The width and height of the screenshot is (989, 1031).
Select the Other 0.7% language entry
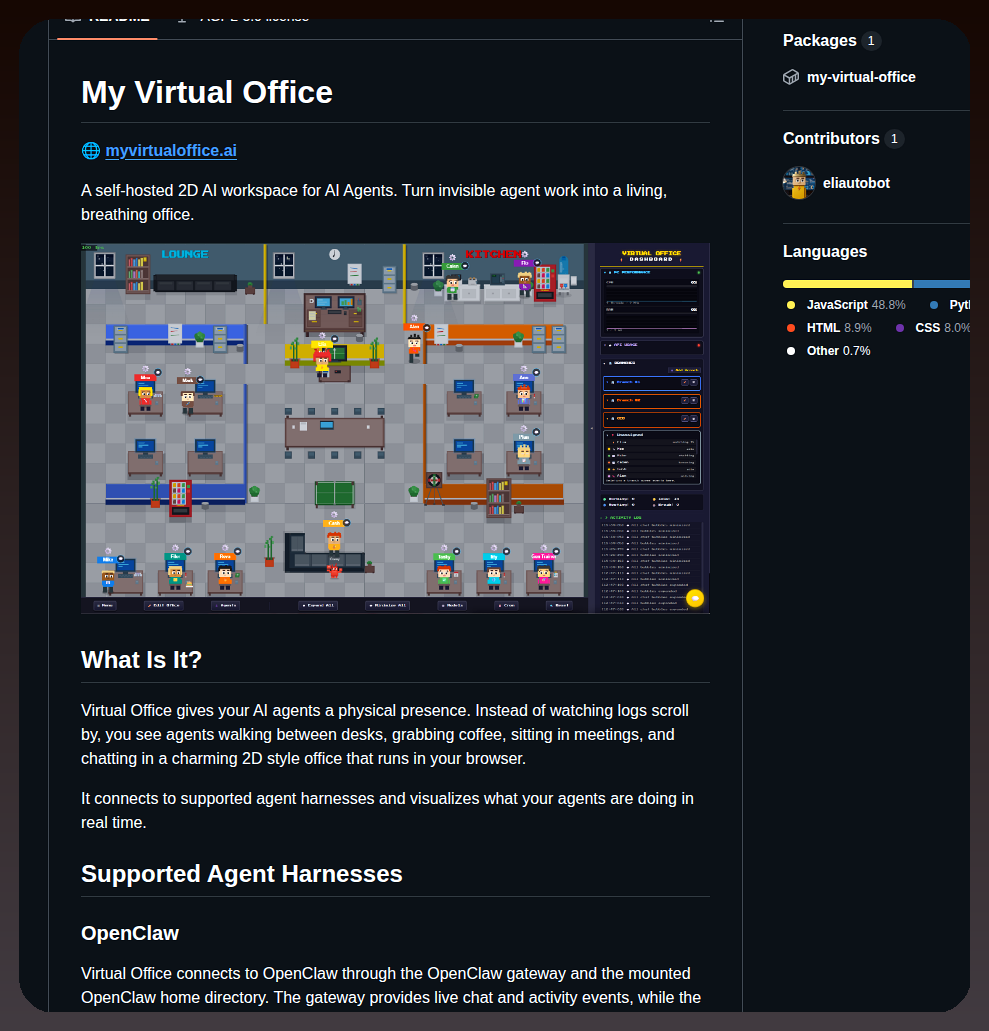829,351
